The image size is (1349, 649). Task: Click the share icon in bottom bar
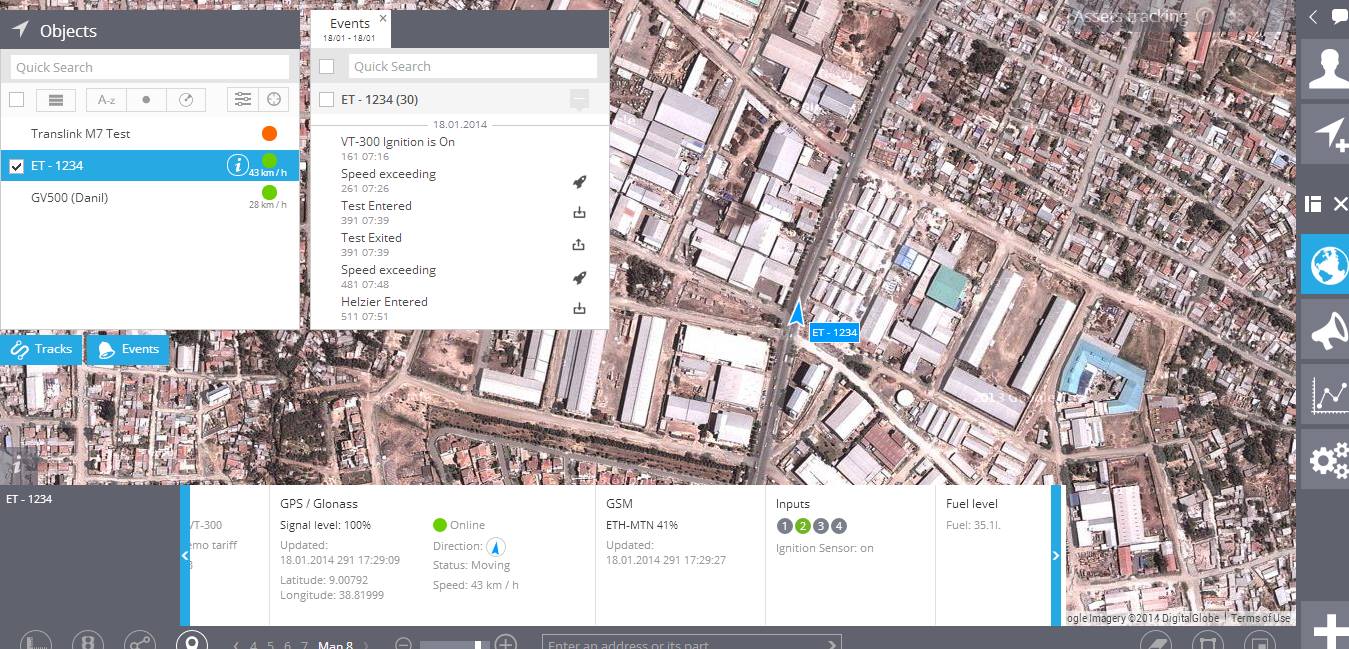(140, 640)
